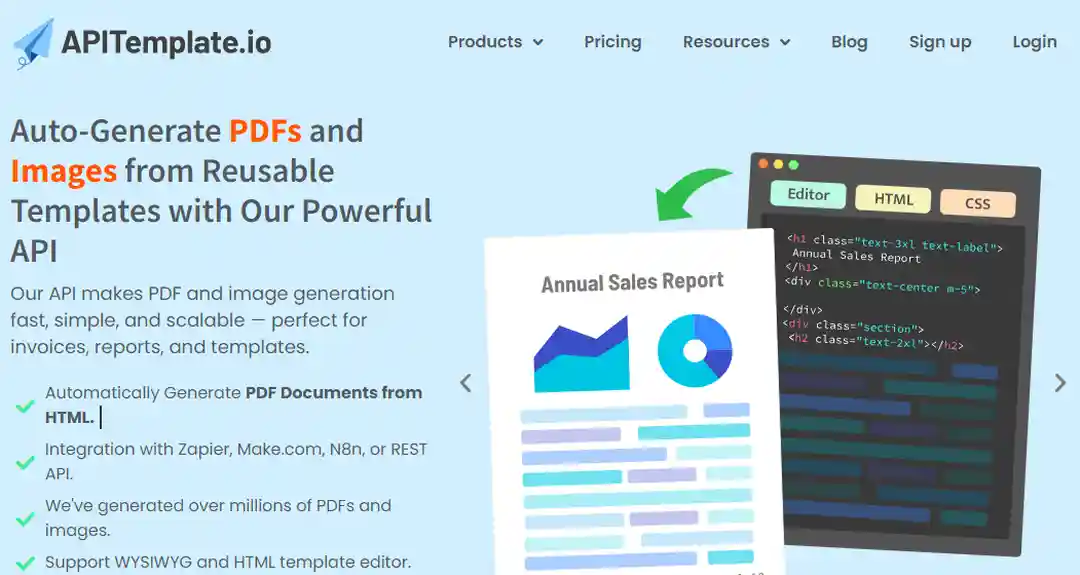Click 'PDF Documents from HTML.' bold text
This screenshot has width=1080, height=575.
[x=233, y=405]
